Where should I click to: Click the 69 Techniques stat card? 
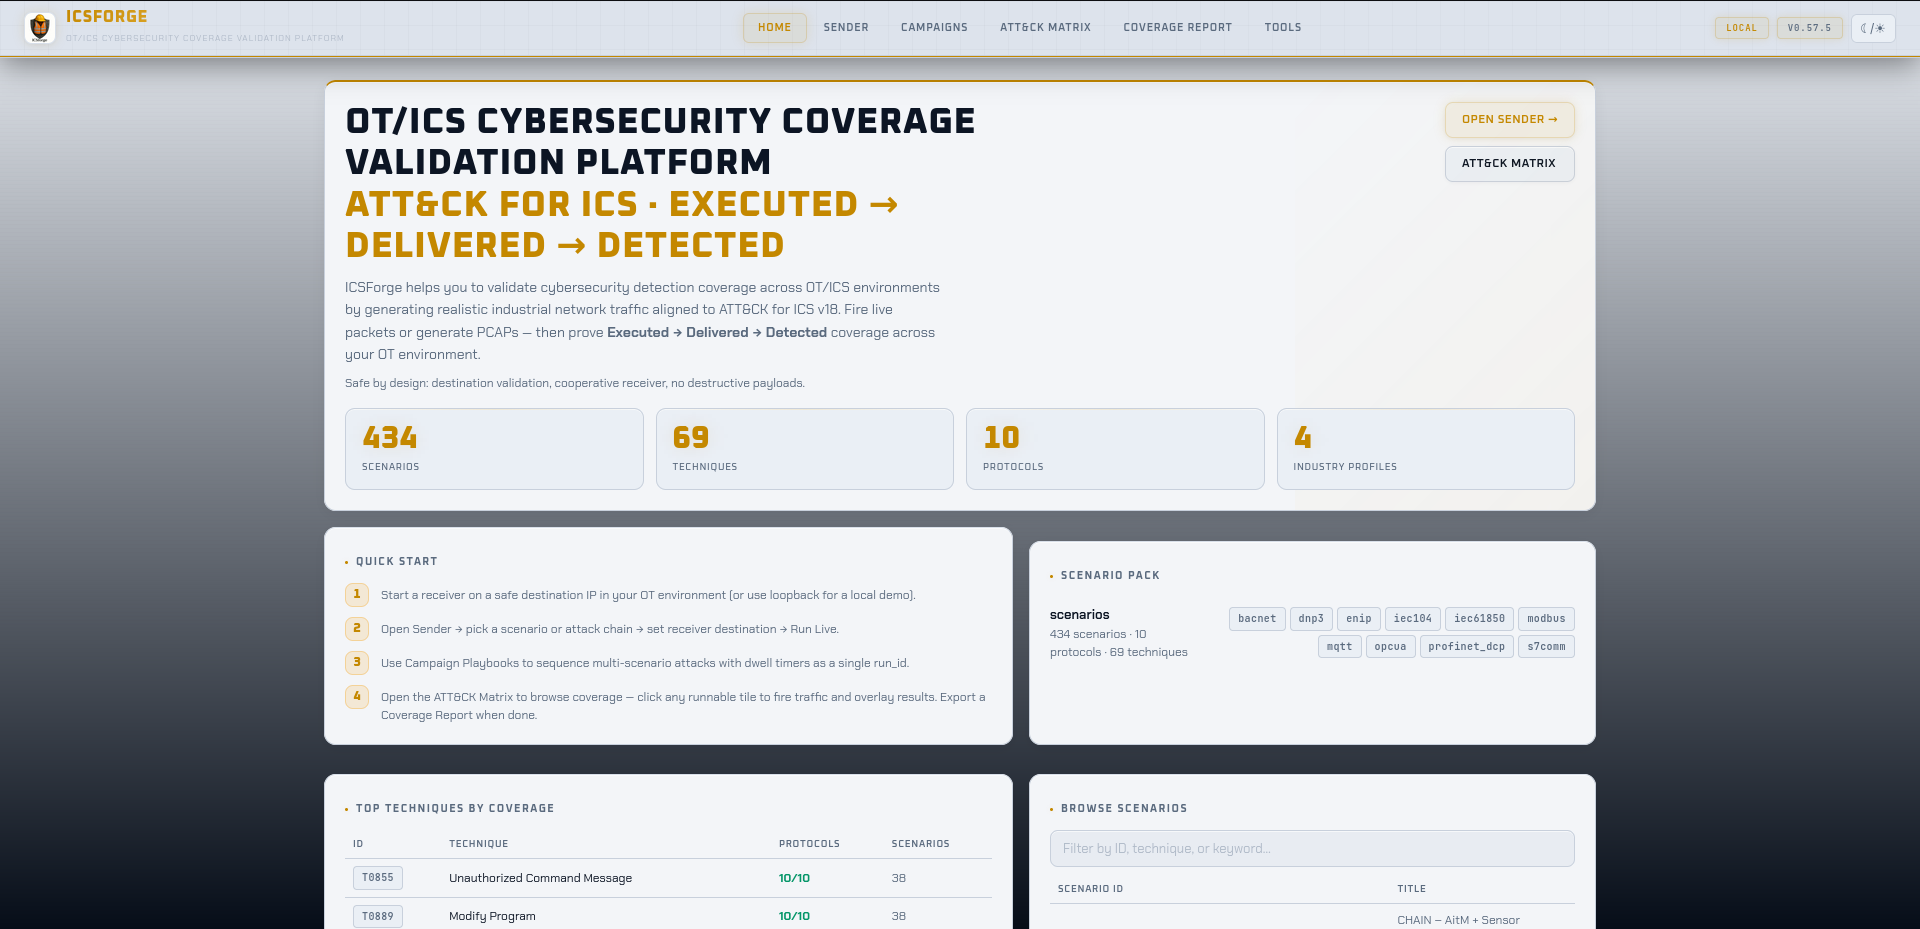click(804, 449)
